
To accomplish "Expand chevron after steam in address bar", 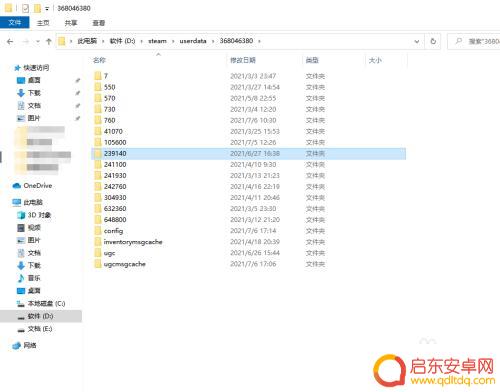I will [x=173, y=41].
